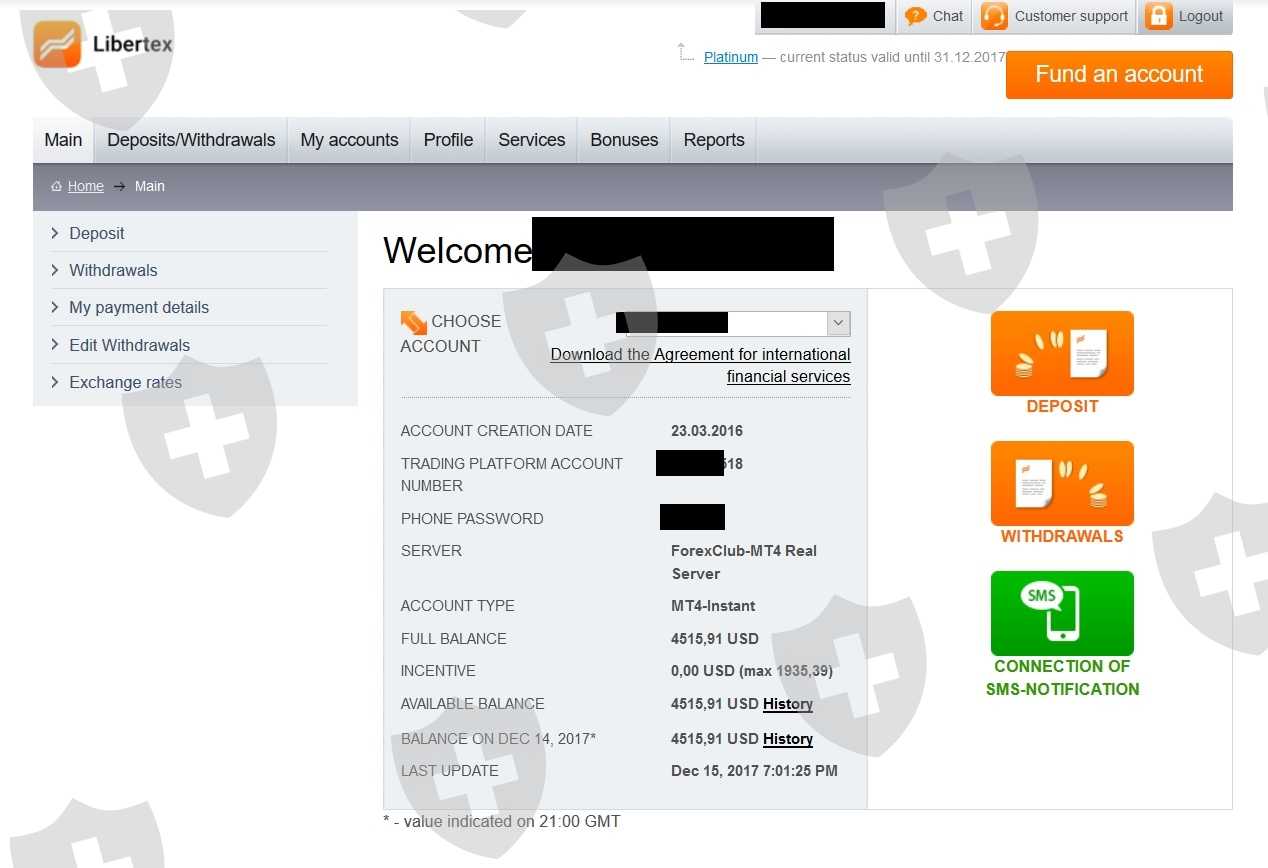This screenshot has width=1268, height=868.
Task: Download the Agreement for international financial services
Action: pos(700,365)
